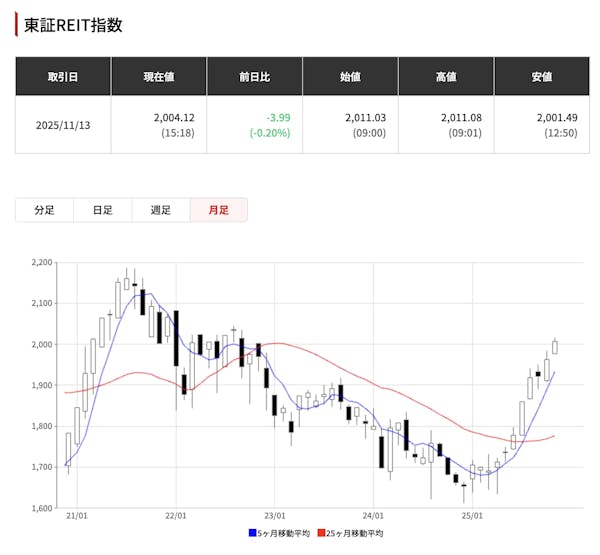Click the red 25ヶ月移動平均 legend swatch

321,533
